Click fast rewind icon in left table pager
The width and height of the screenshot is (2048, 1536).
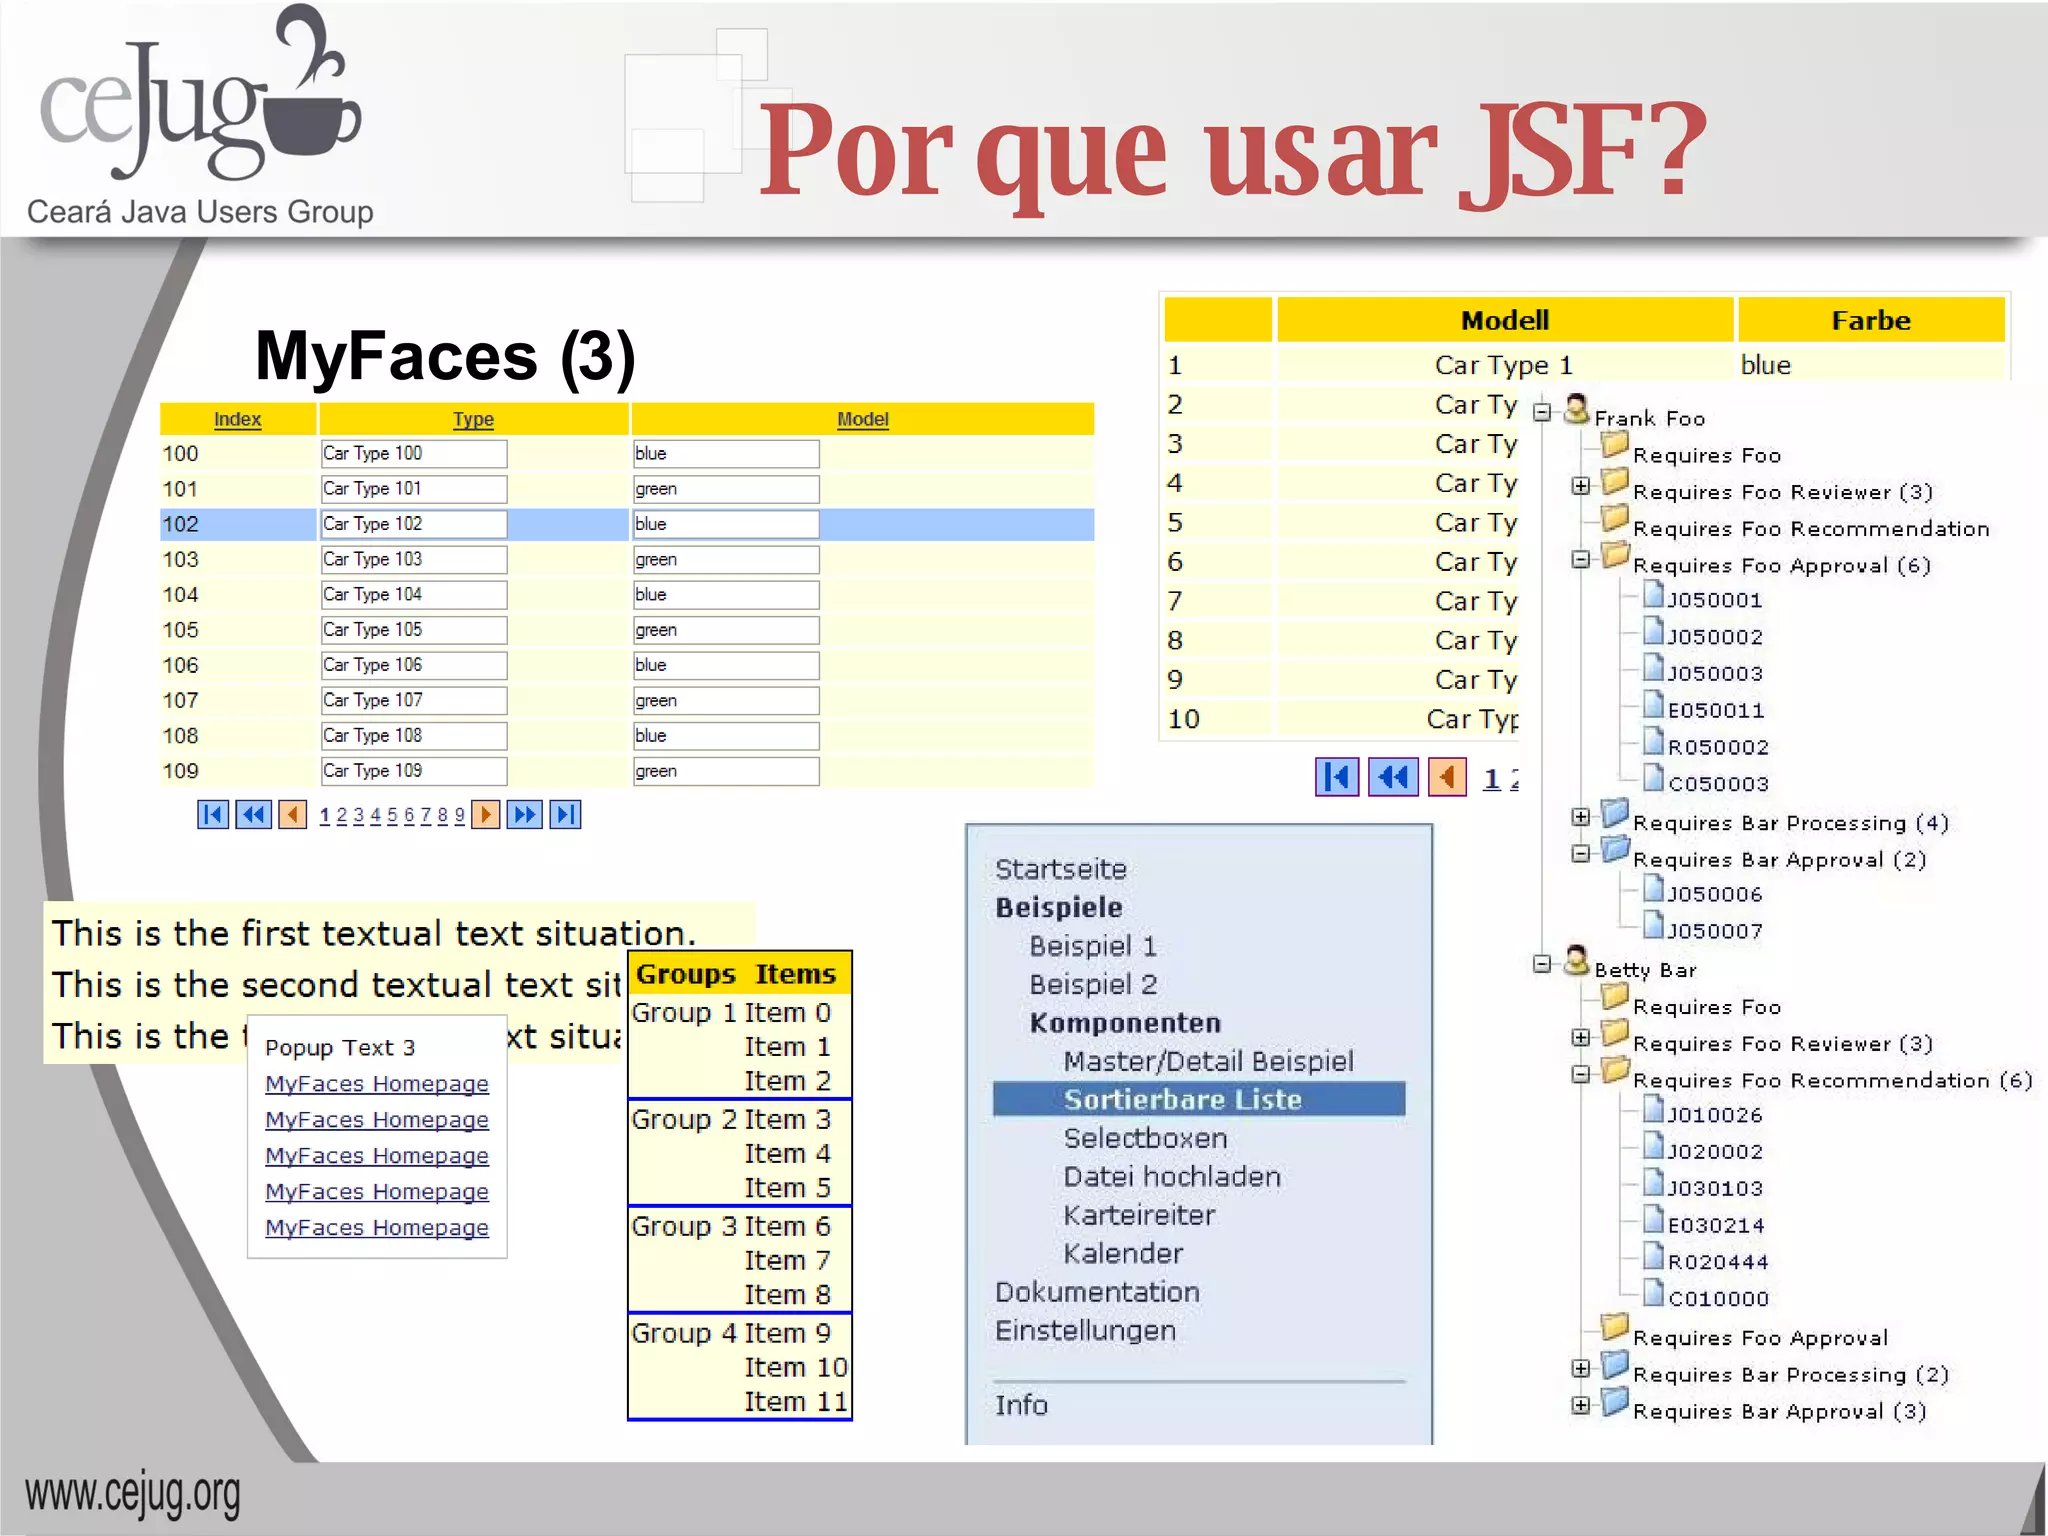tap(254, 815)
